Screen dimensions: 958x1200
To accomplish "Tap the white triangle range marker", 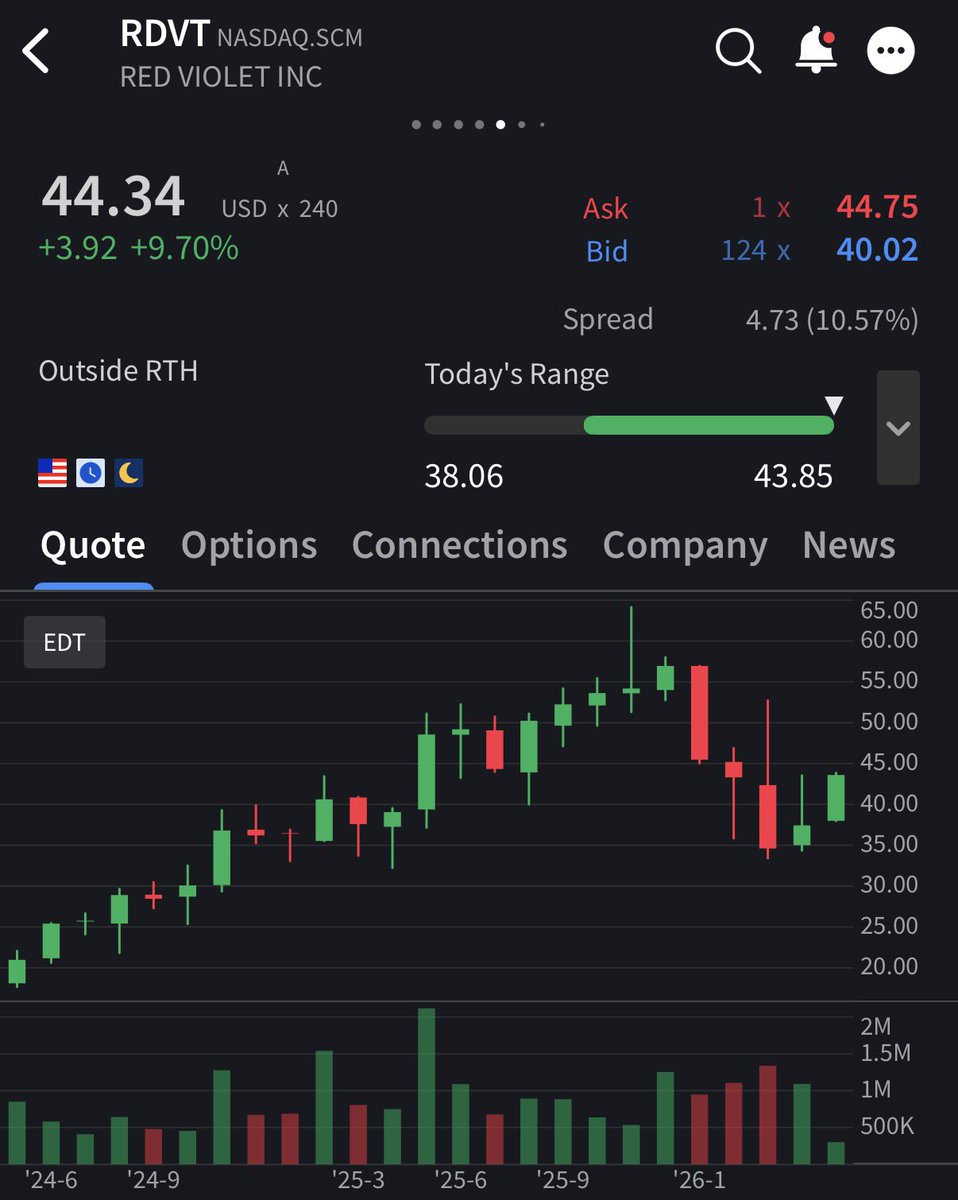I will point(833,404).
